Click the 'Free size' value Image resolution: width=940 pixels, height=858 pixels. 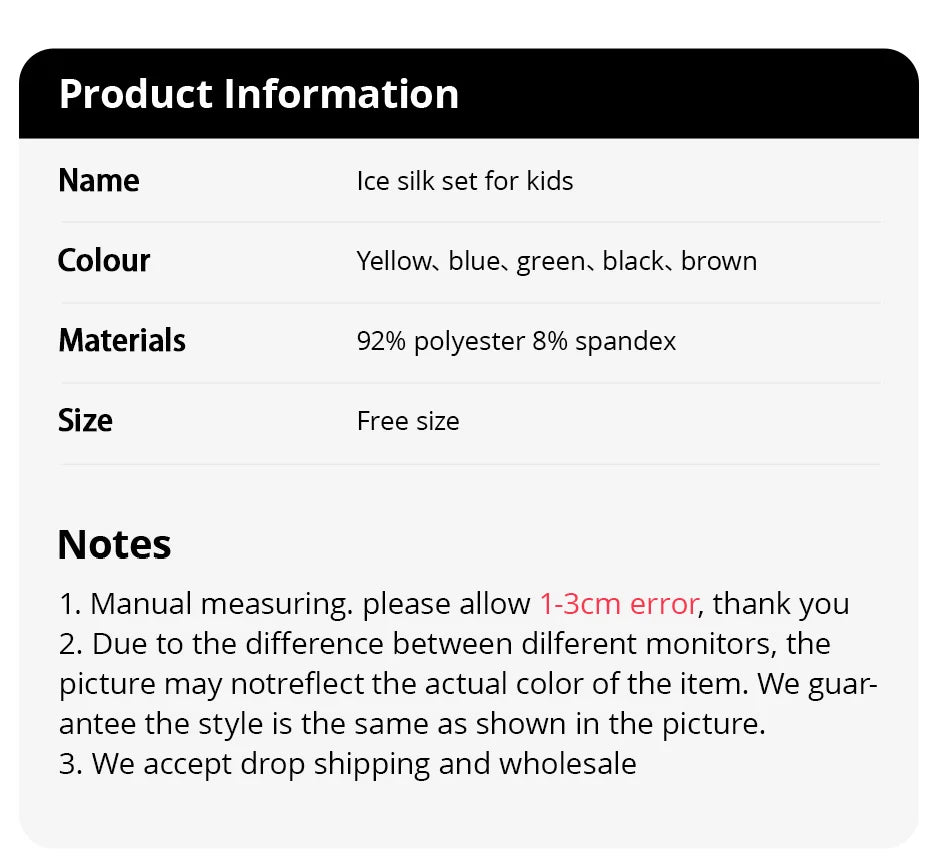[x=408, y=421]
